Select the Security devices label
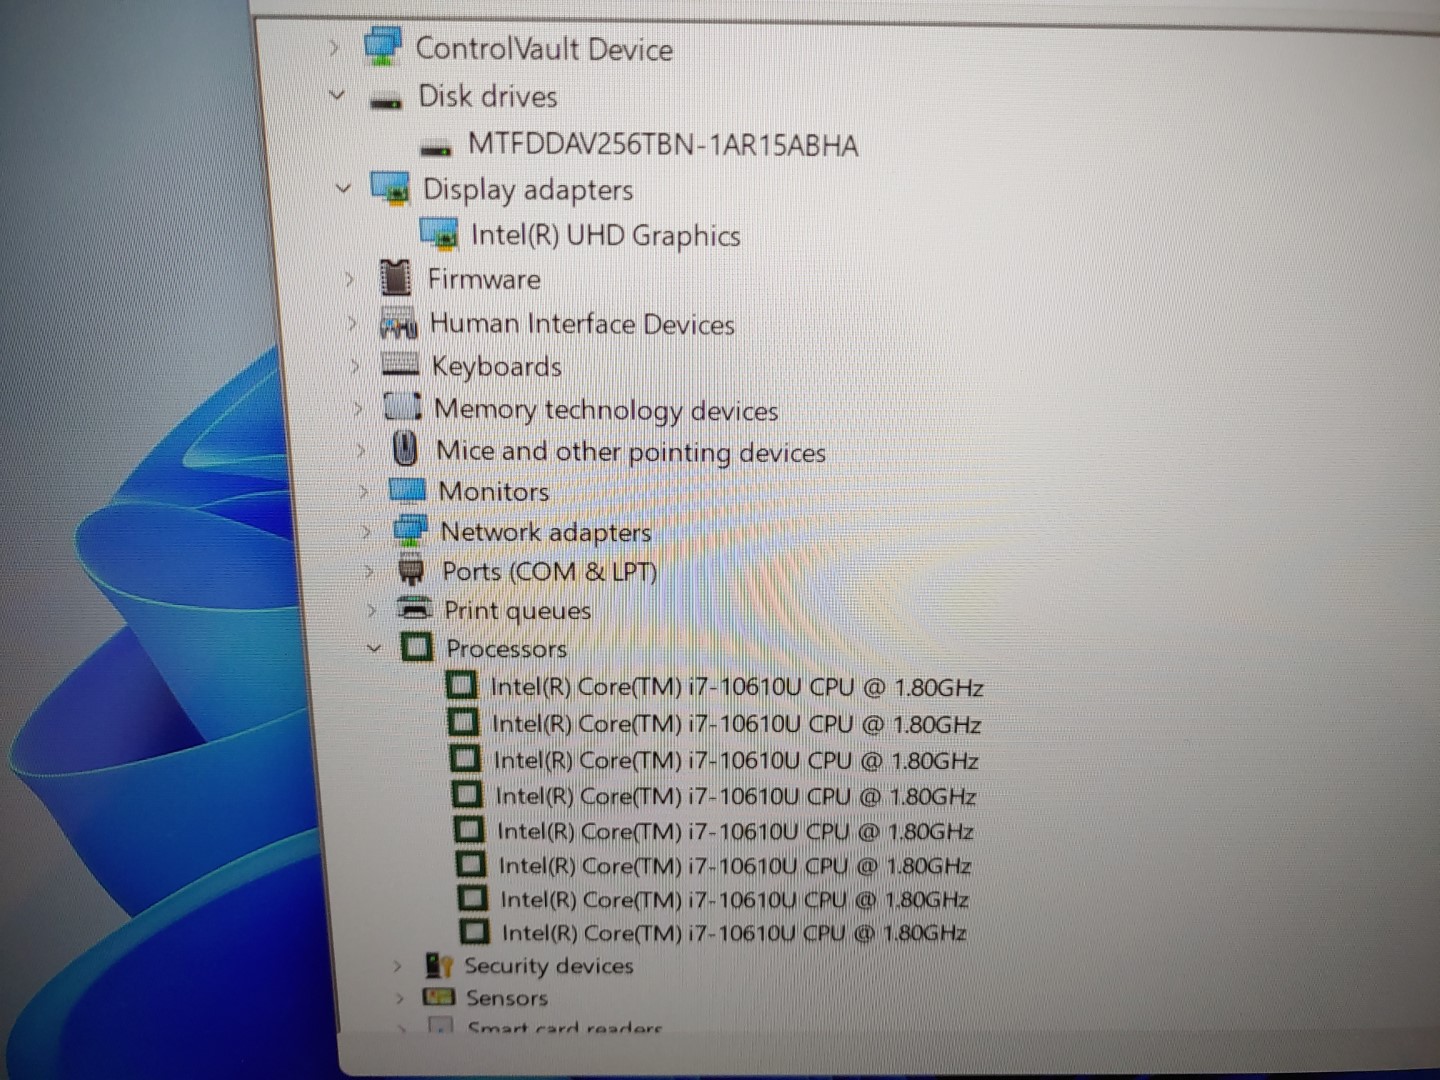The height and width of the screenshot is (1080, 1440). pos(549,966)
